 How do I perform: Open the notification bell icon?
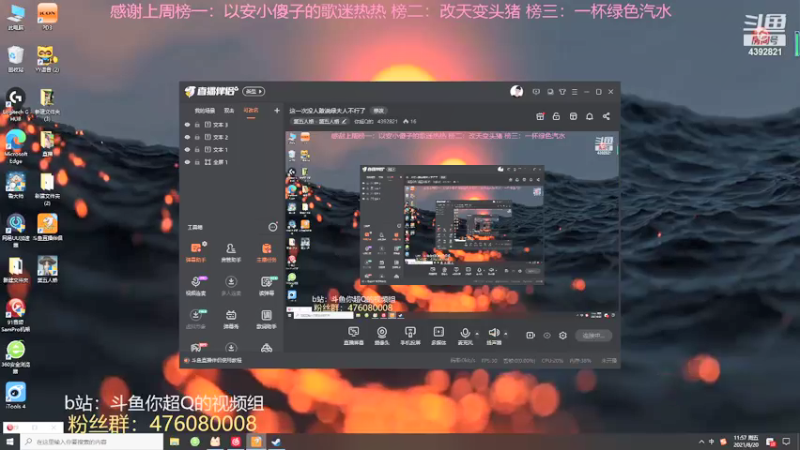pos(589,116)
